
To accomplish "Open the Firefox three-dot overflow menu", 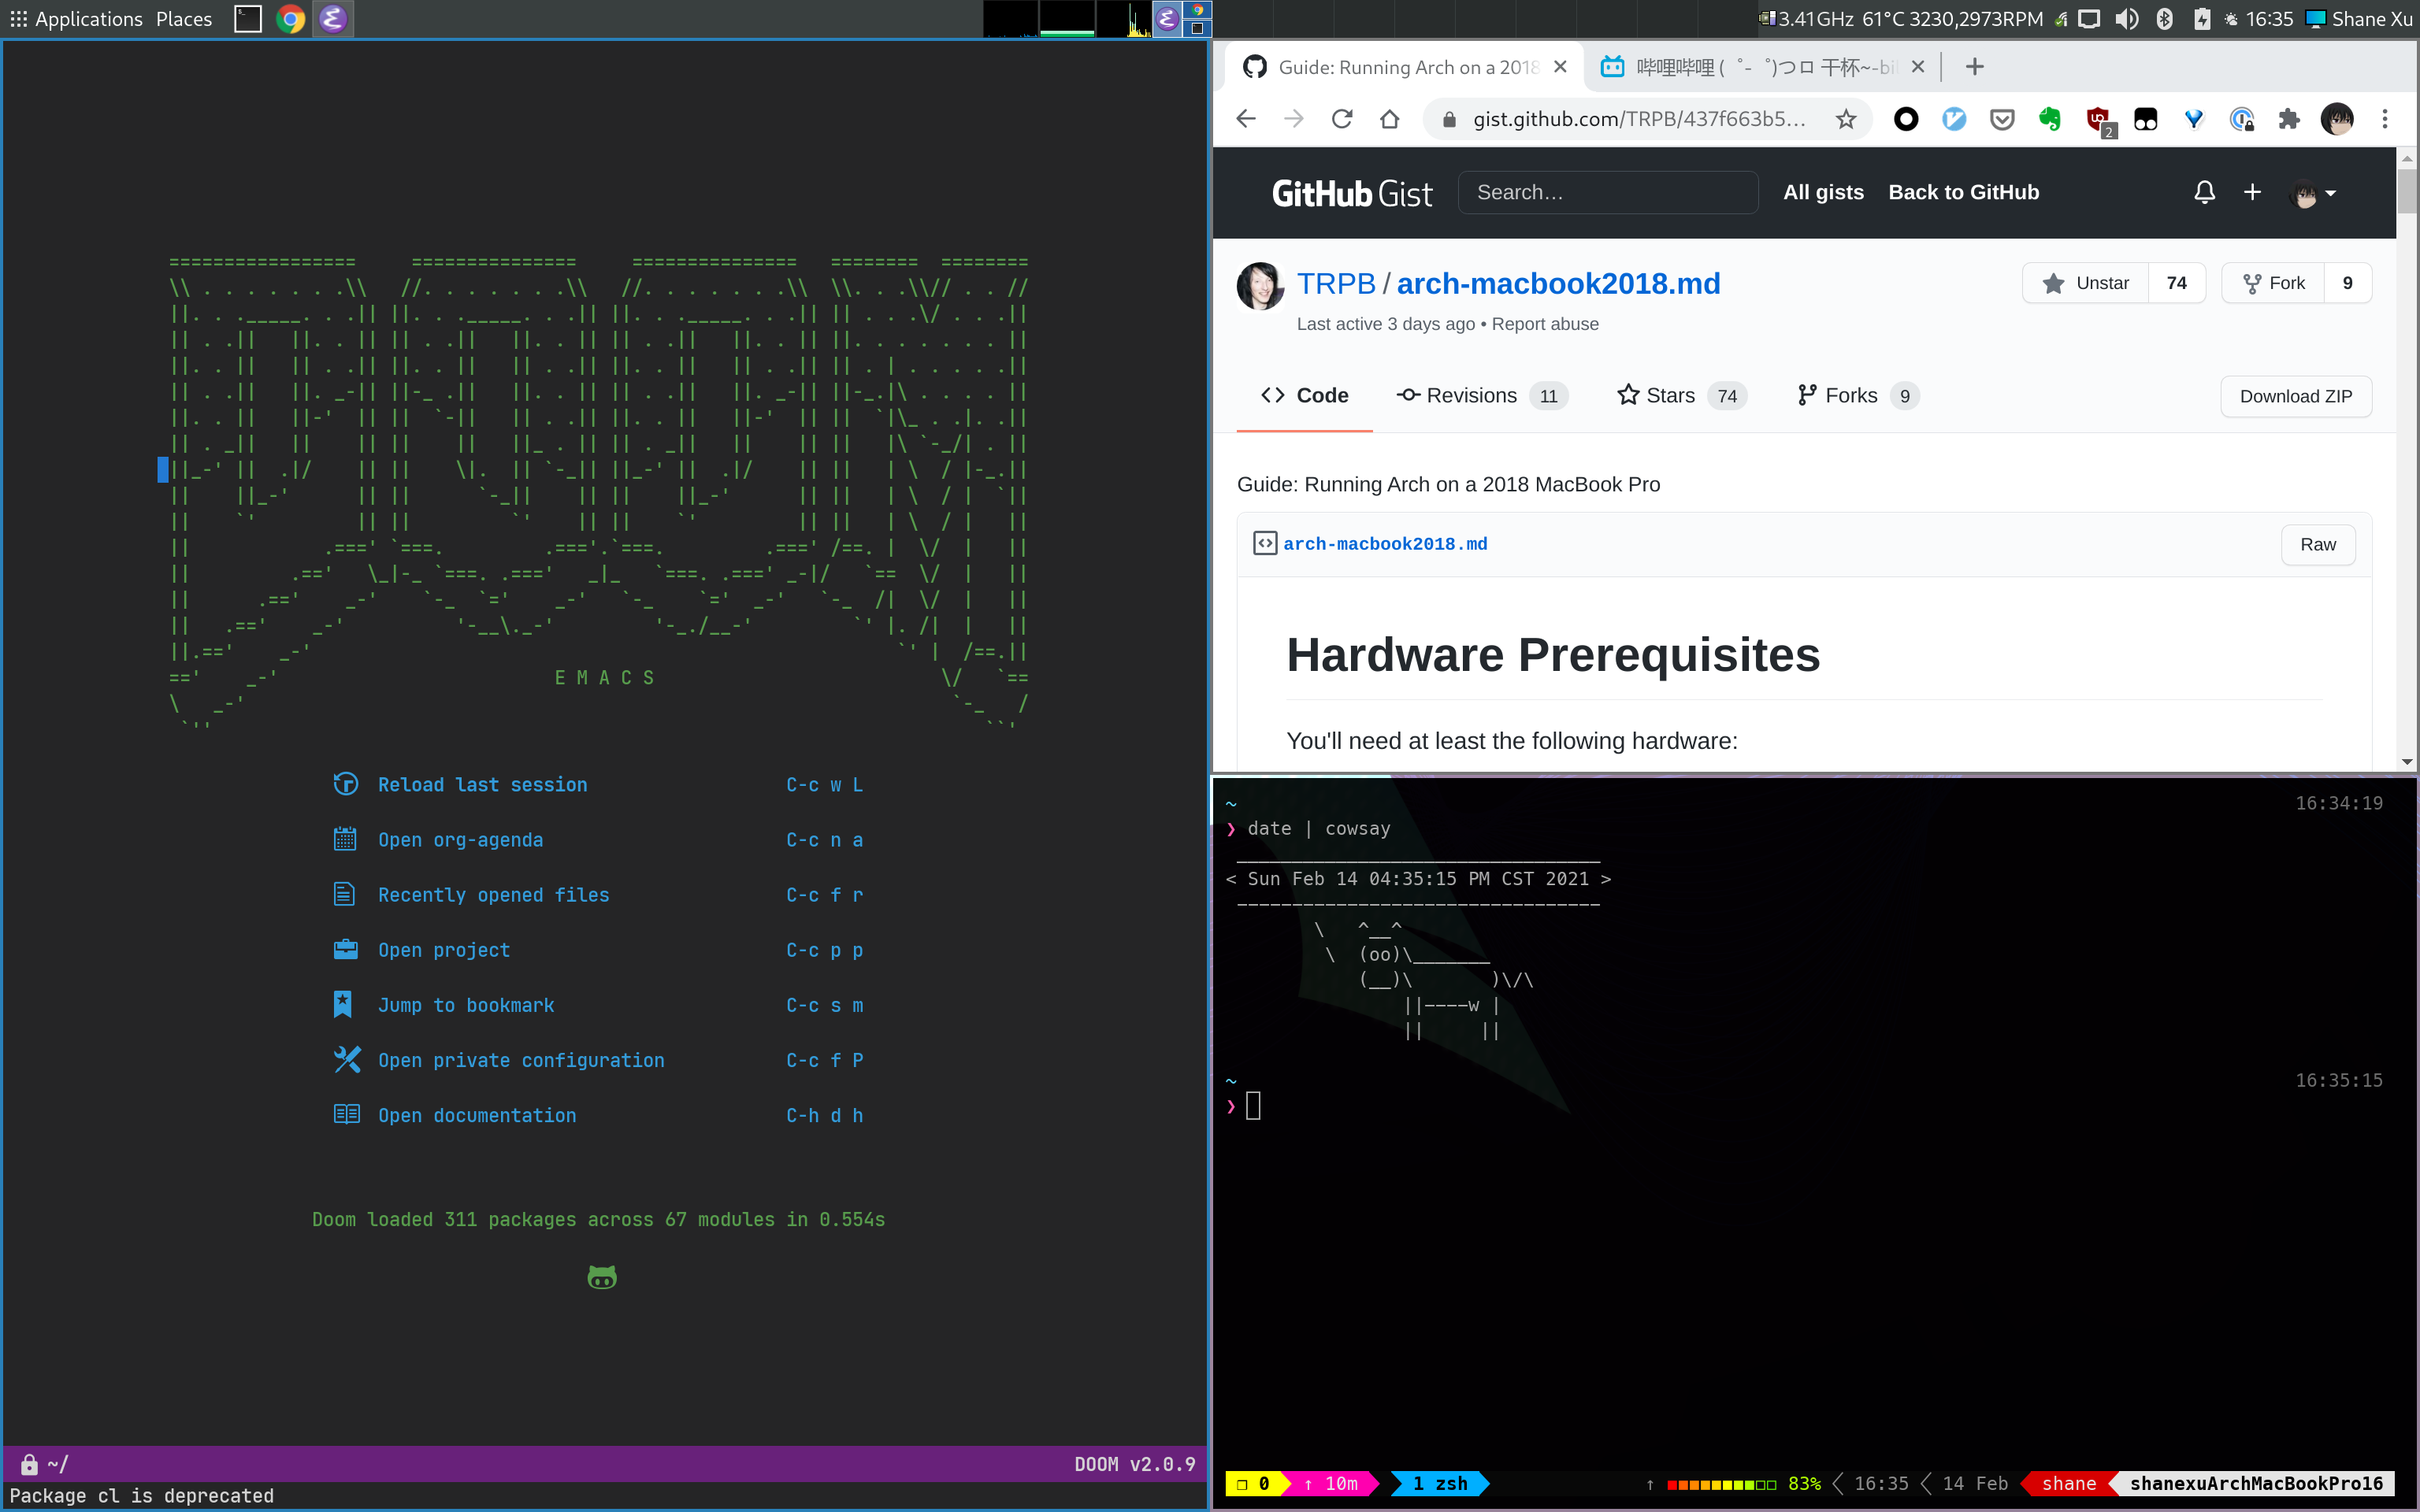I will (x=2386, y=119).
